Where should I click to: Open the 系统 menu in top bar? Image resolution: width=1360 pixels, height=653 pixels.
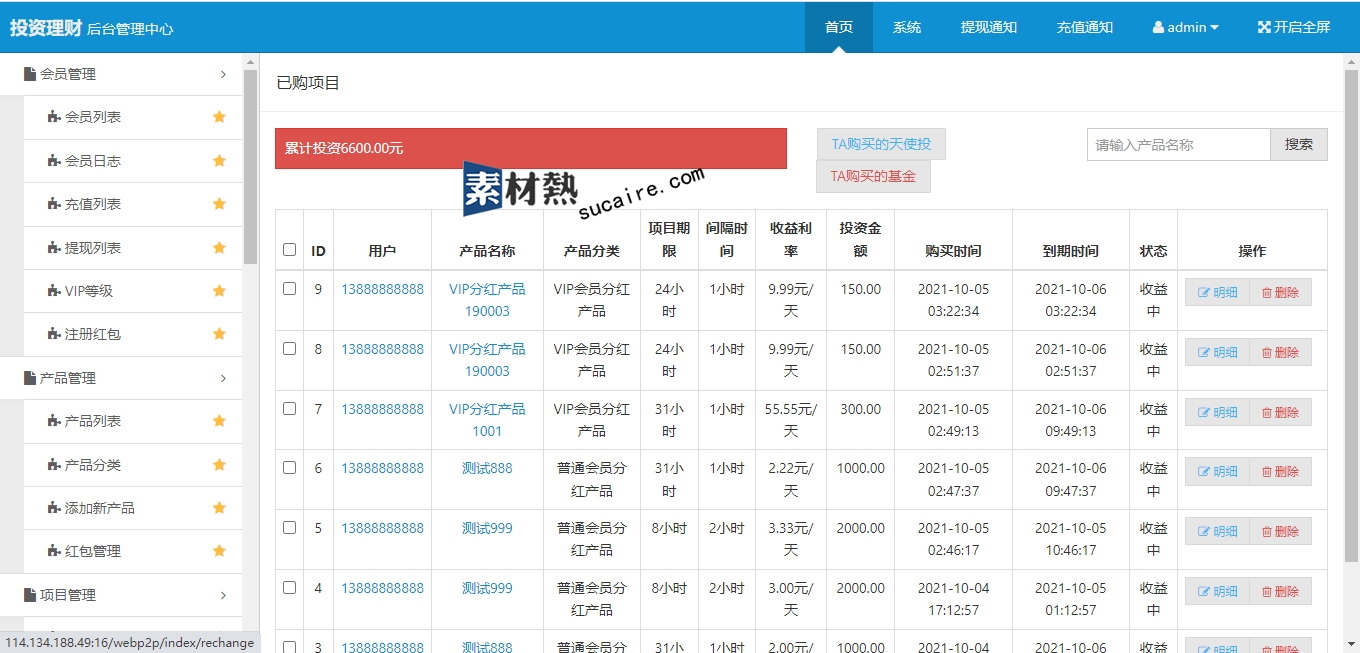907,27
